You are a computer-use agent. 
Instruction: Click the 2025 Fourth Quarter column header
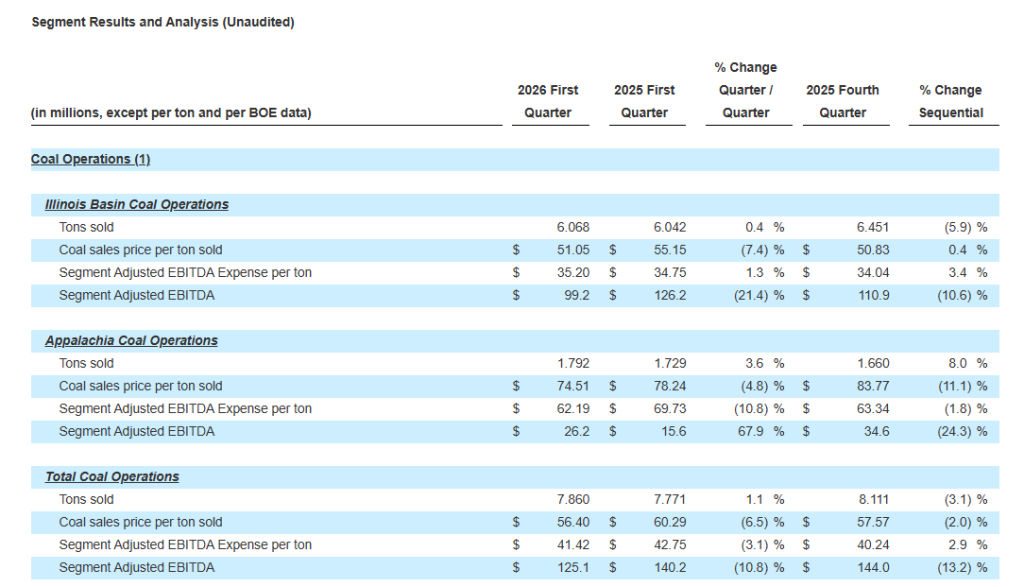point(842,101)
